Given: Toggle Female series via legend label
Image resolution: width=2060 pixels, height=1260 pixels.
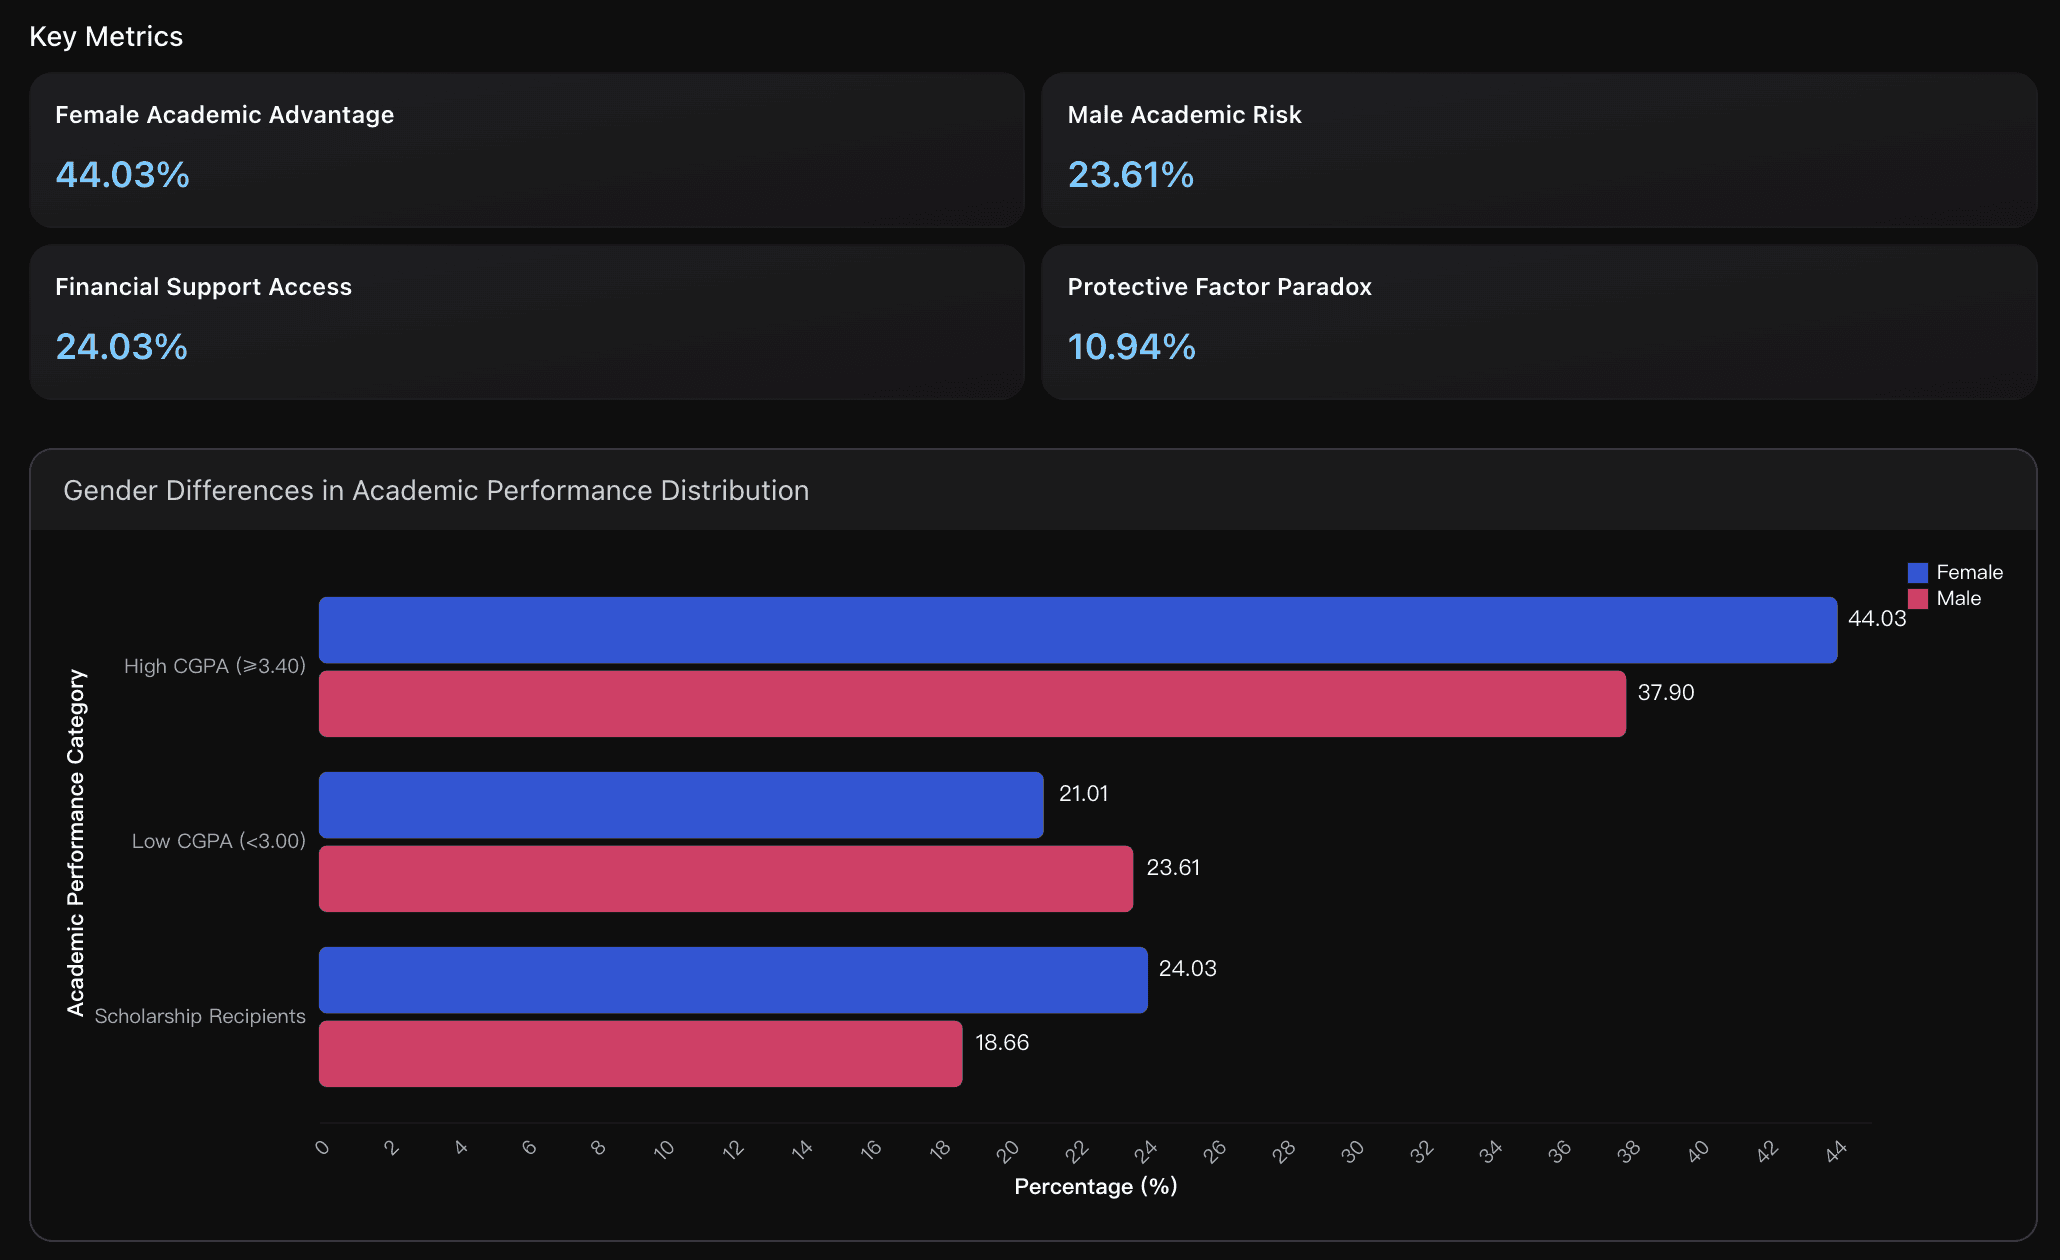Looking at the screenshot, I should coord(1969,573).
